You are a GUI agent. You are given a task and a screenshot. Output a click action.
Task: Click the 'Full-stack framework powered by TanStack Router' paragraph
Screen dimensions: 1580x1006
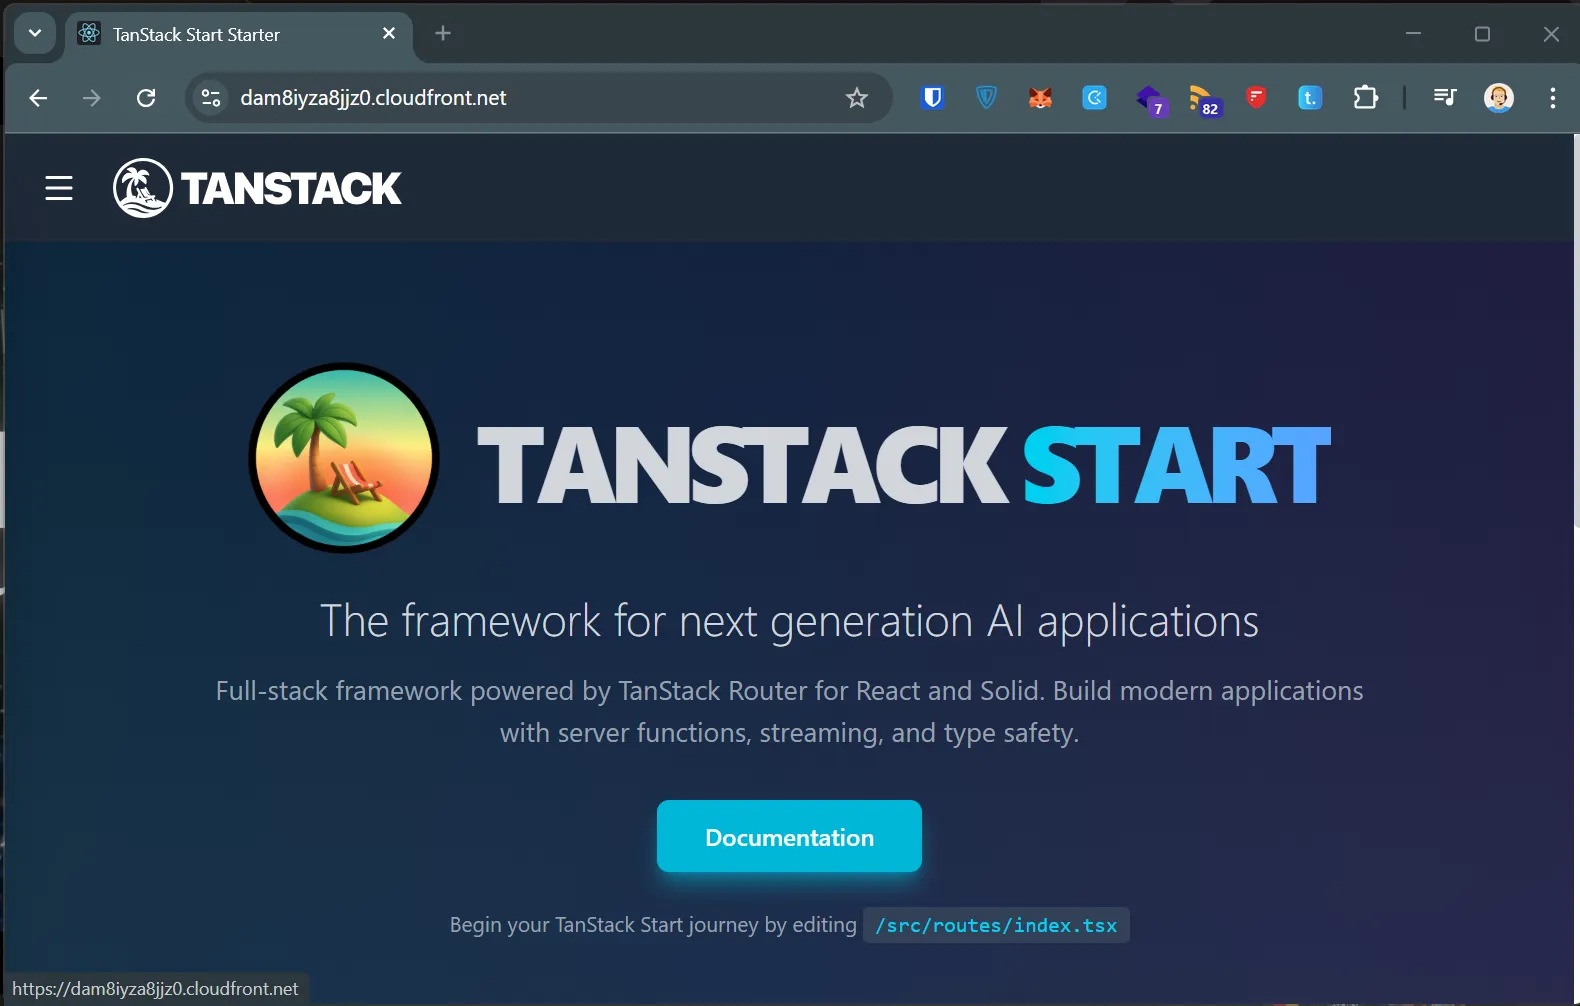click(x=789, y=712)
